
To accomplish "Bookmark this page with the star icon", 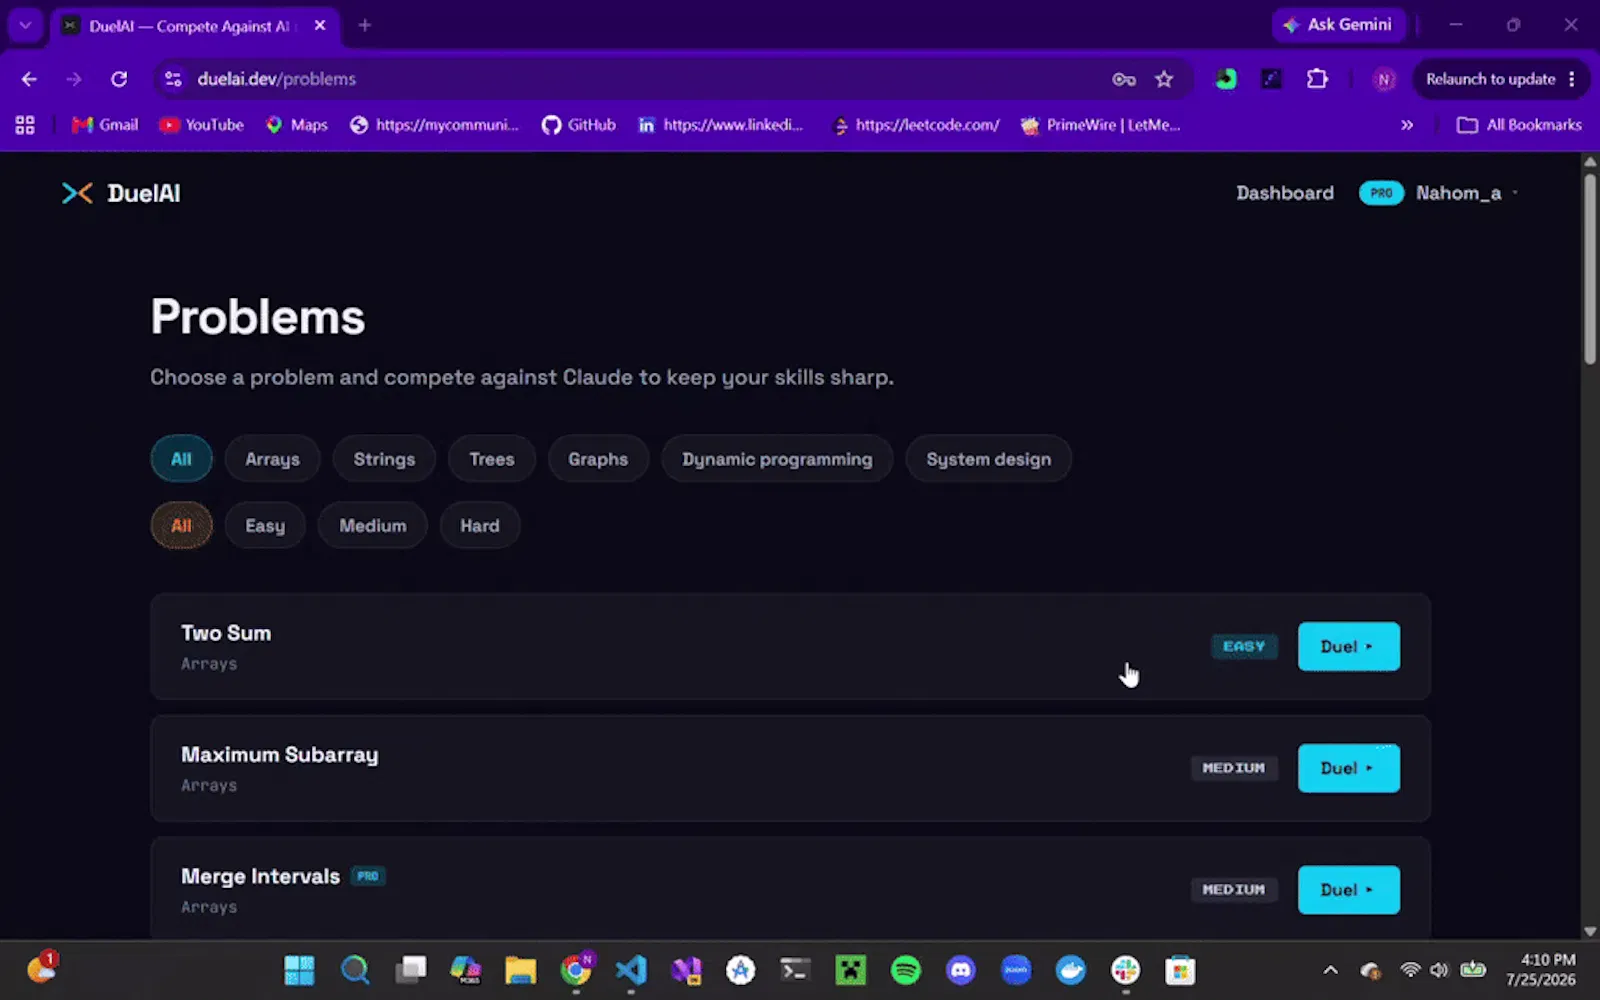I will coord(1164,79).
